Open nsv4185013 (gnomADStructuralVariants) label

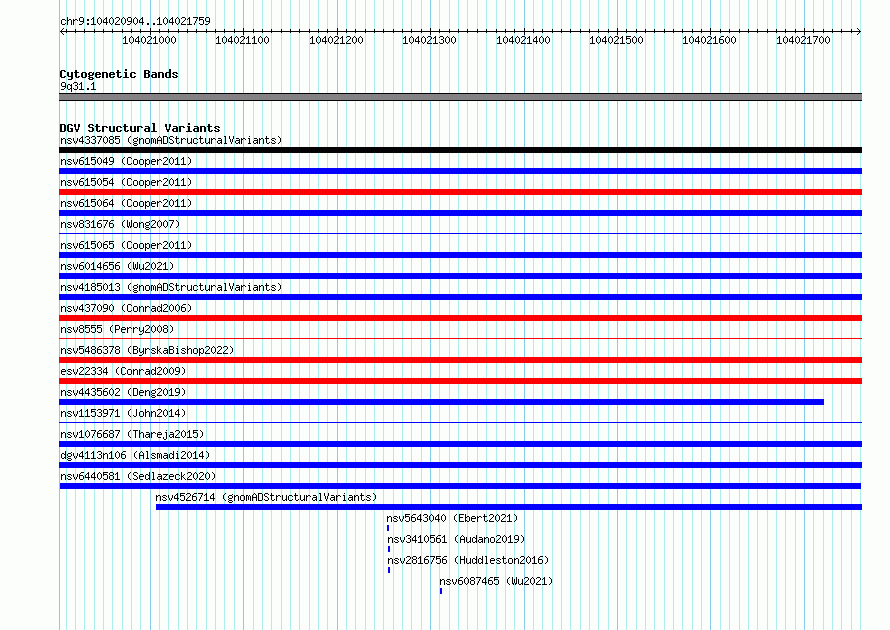pos(171,287)
